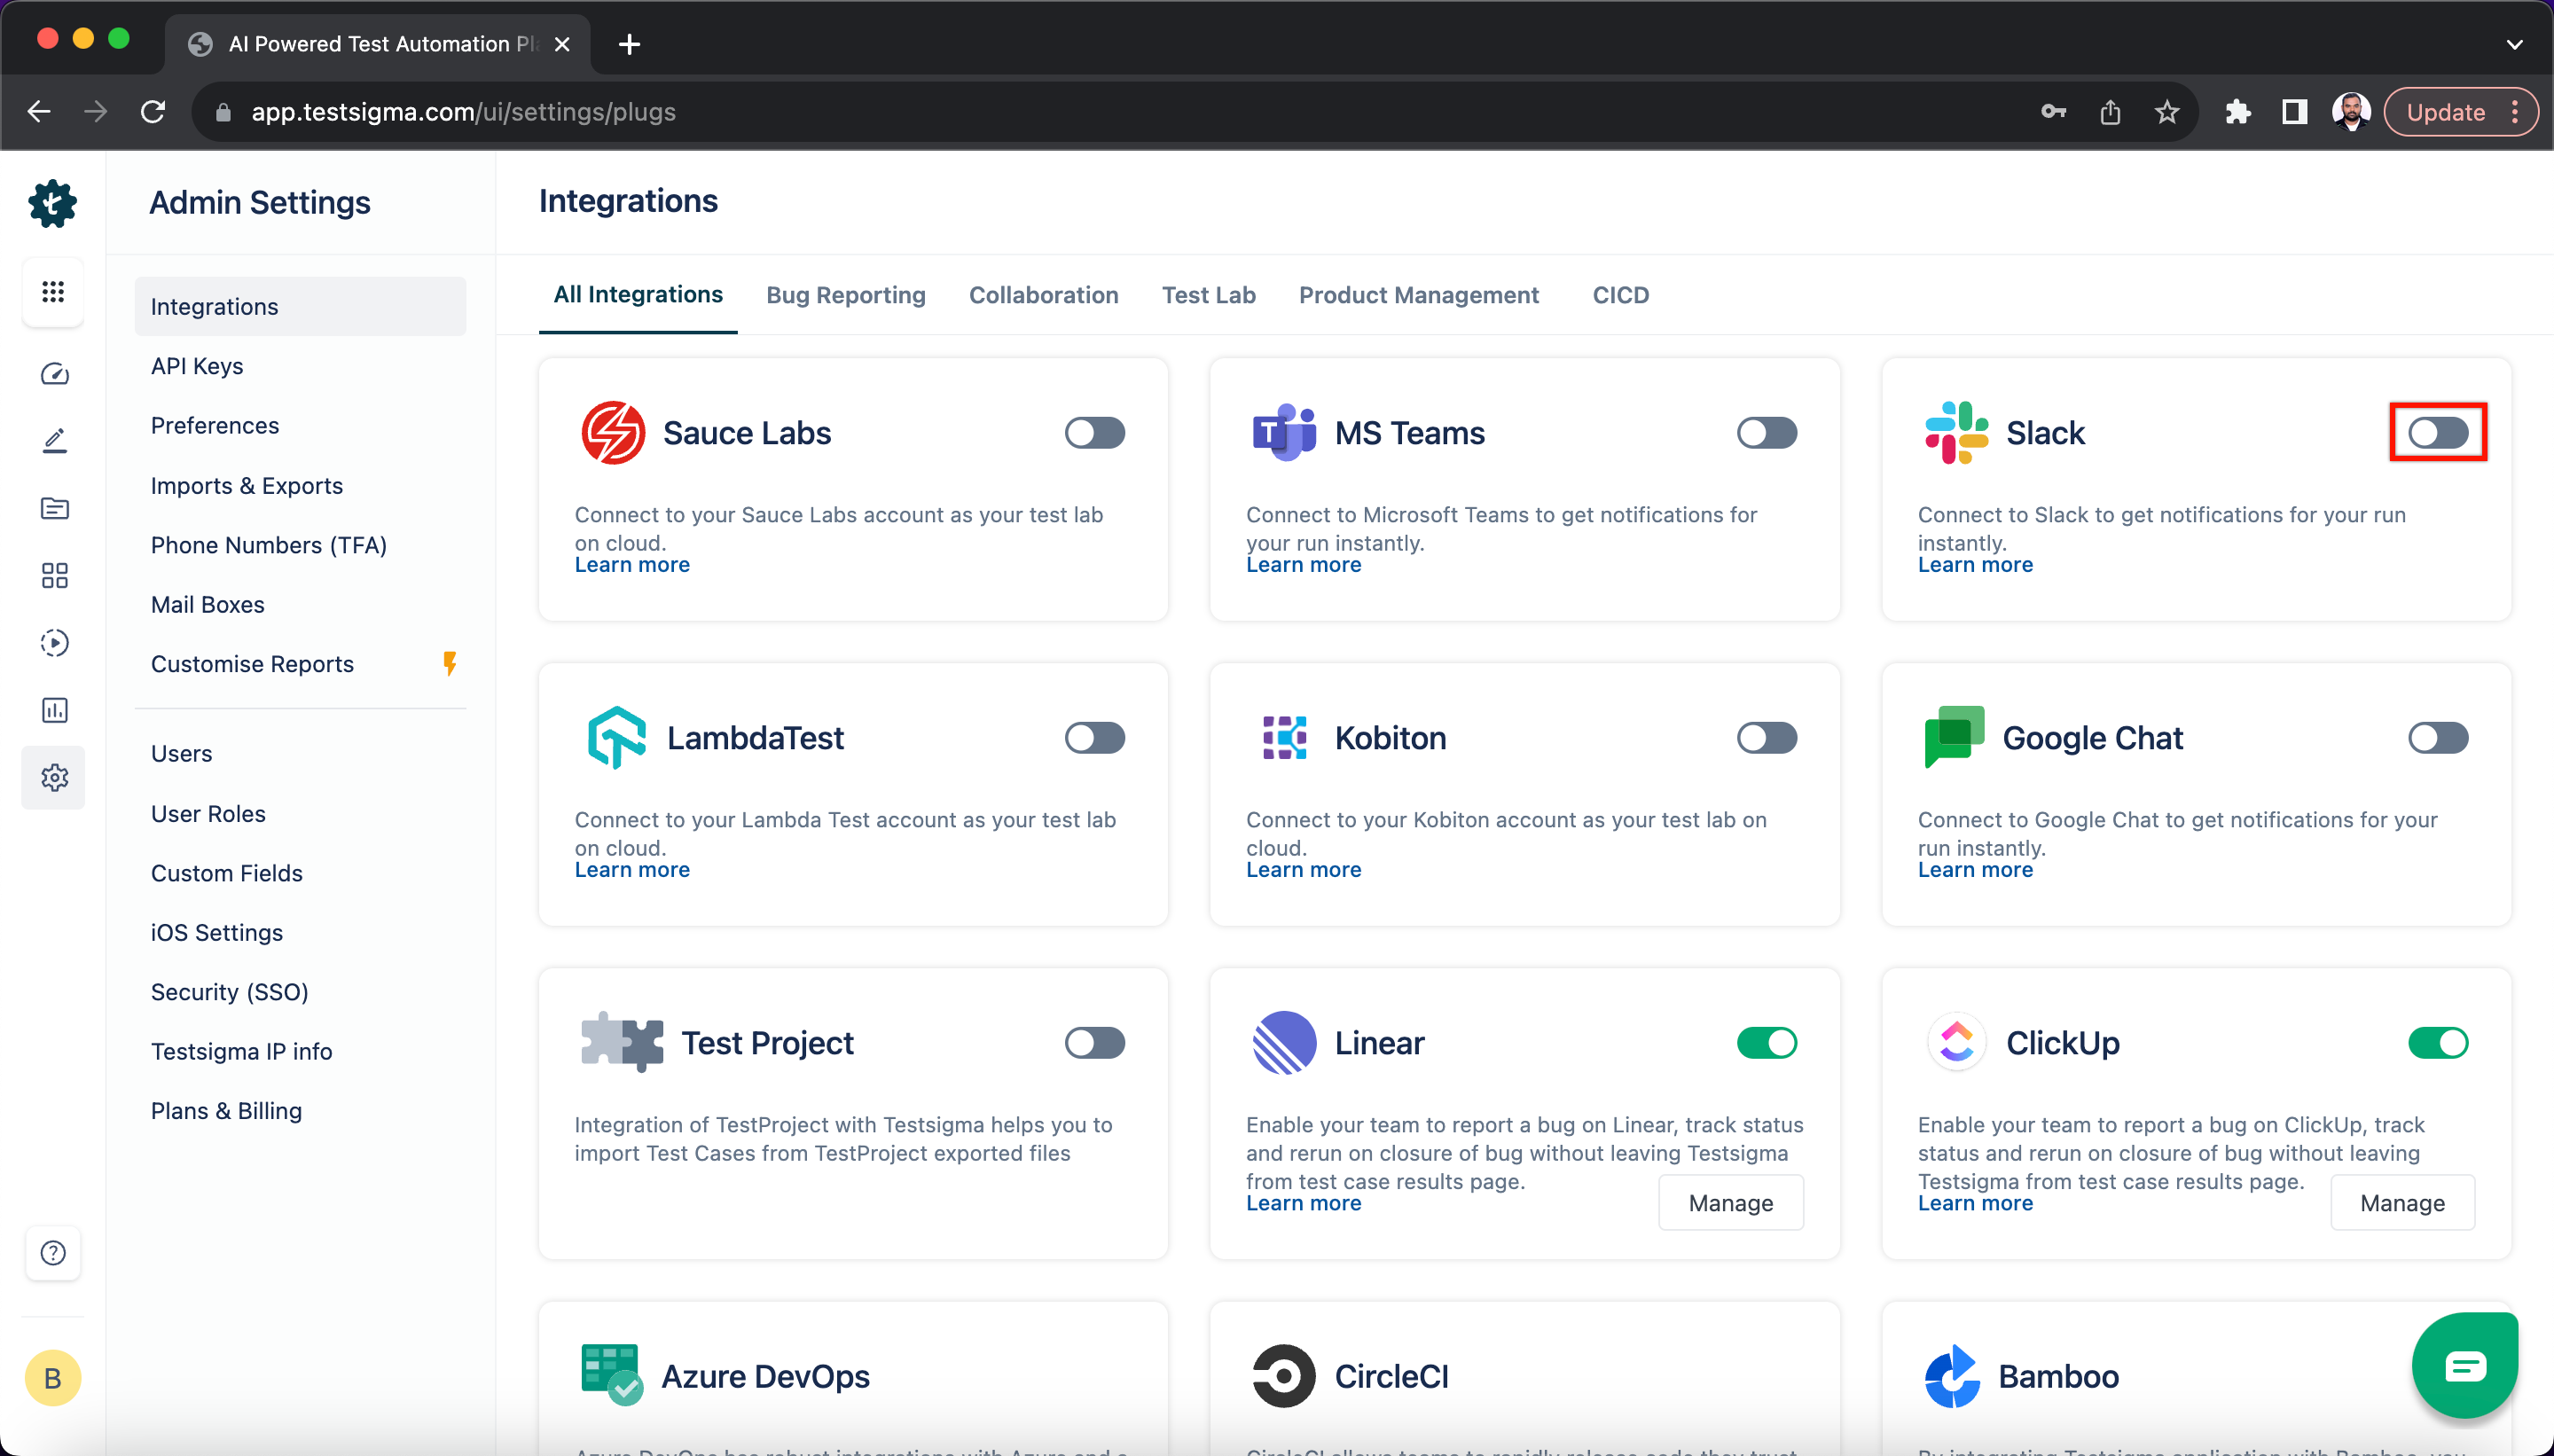Screen dimensions: 2554x1456
Task: Click the ClickUp logo
Action: (1956, 1043)
